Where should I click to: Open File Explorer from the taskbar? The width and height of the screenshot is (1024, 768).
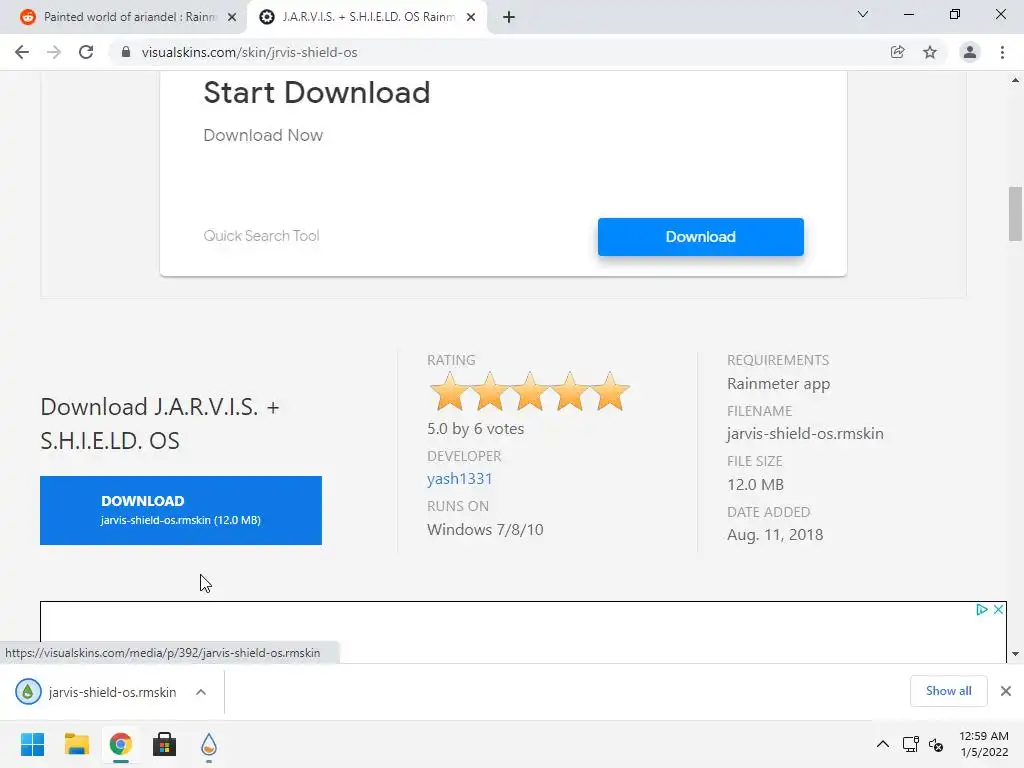(76, 744)
